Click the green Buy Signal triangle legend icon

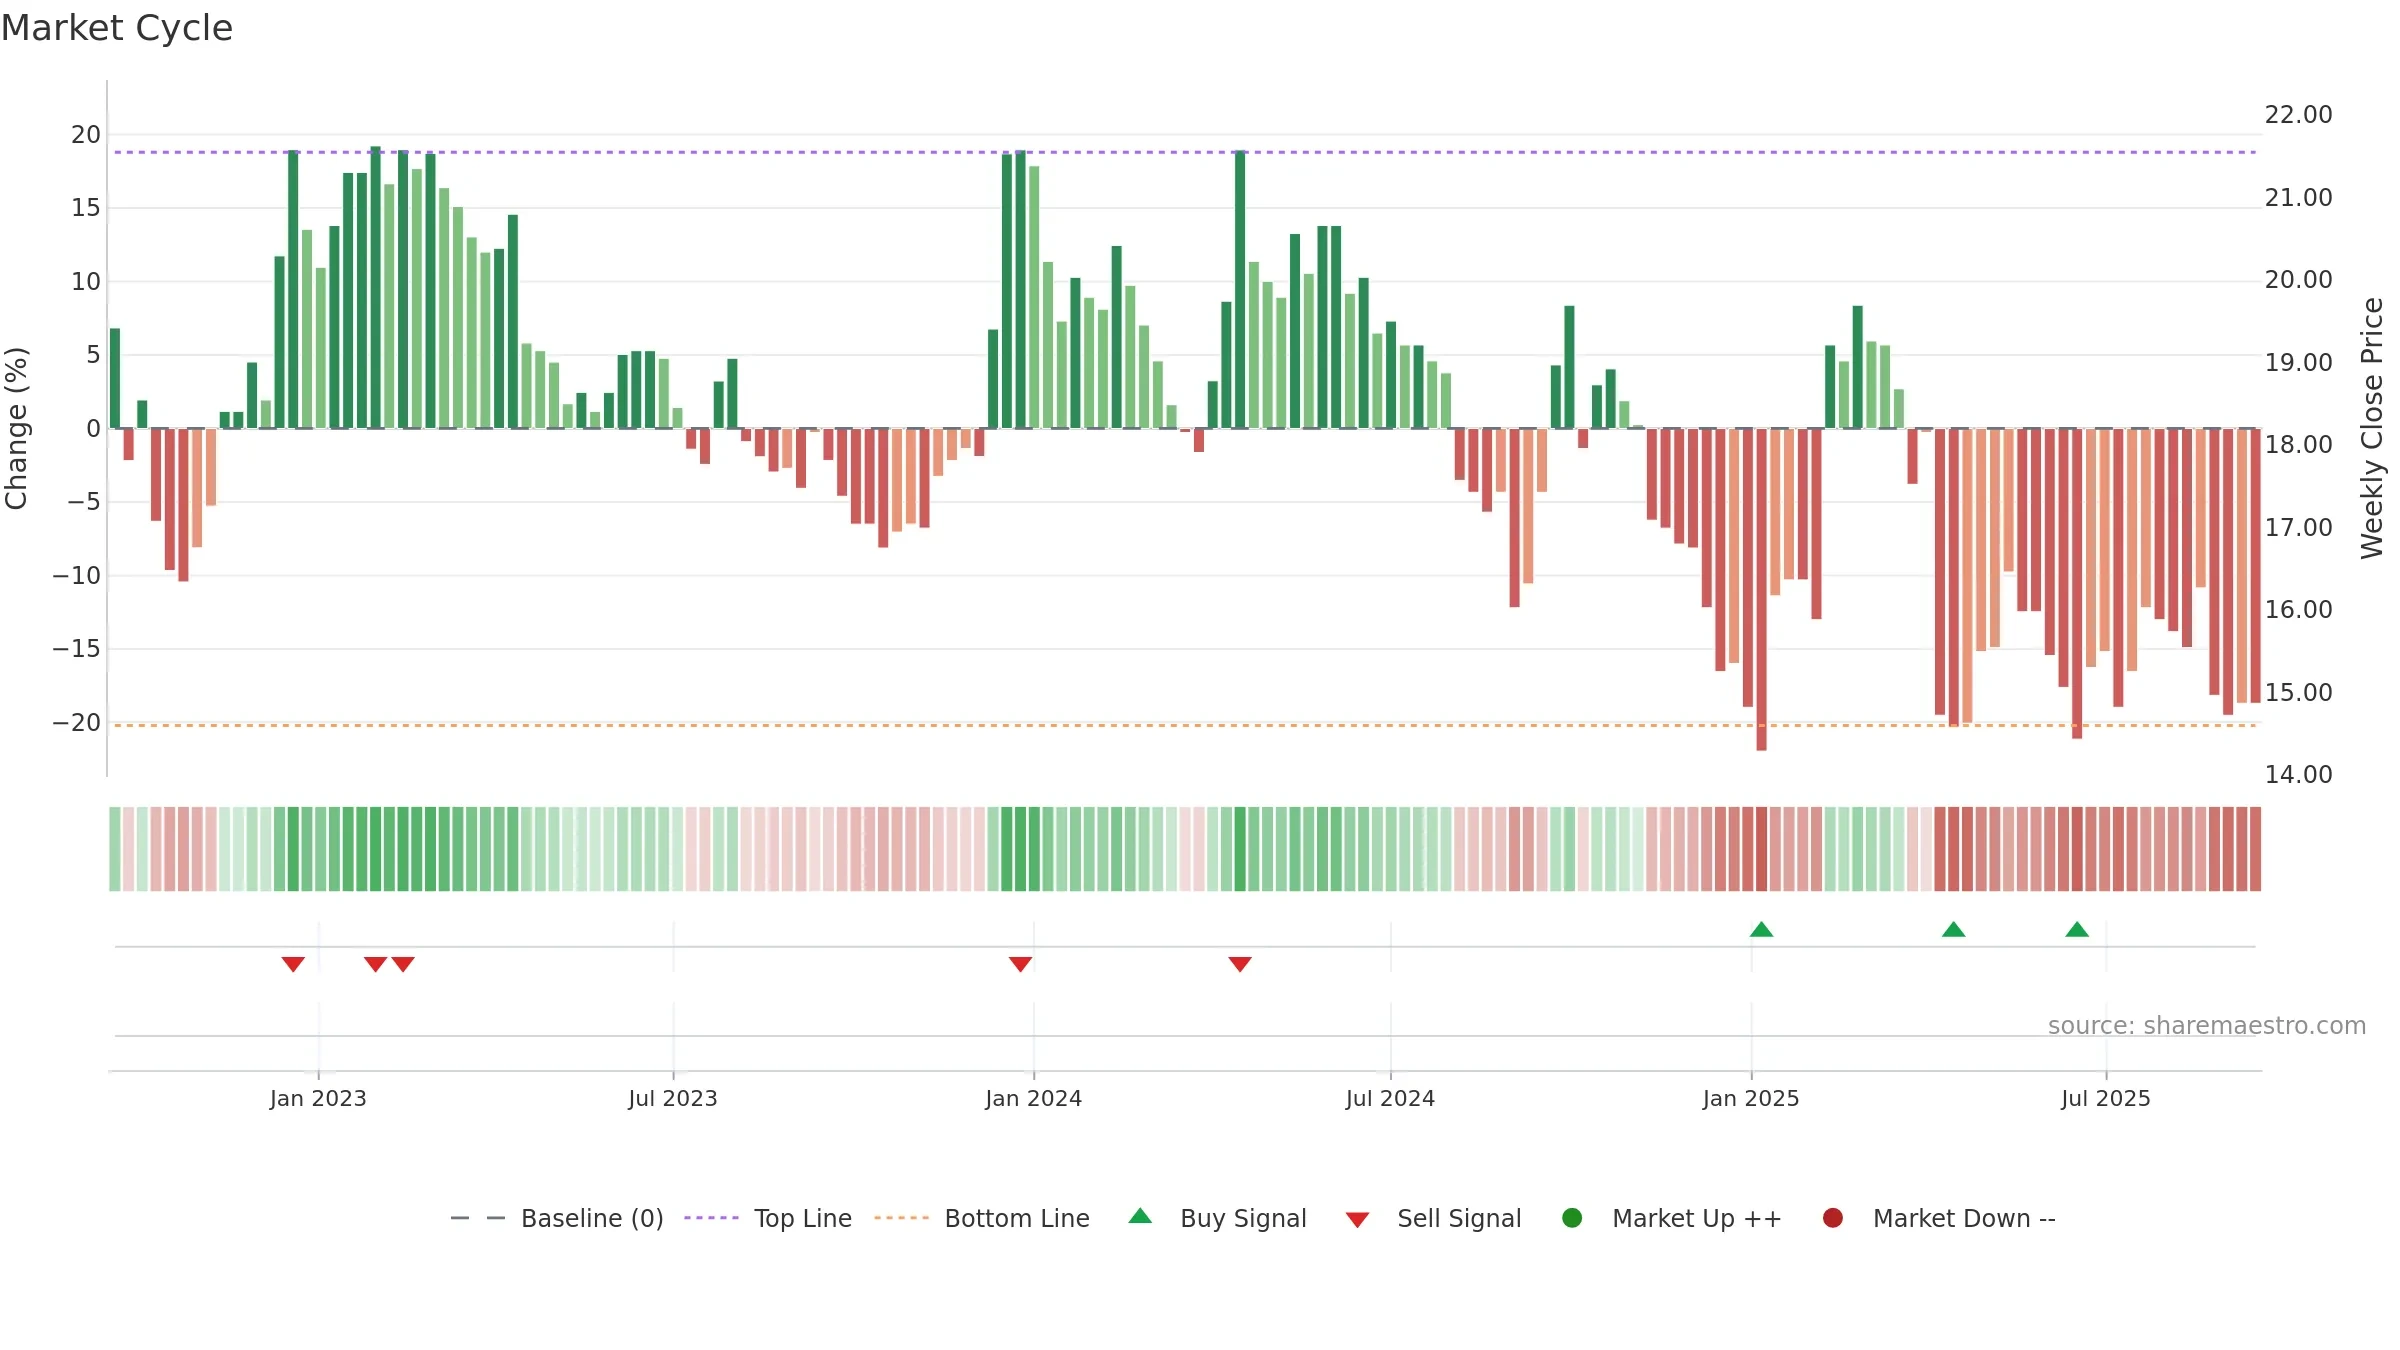(x=1140, y=1216)
